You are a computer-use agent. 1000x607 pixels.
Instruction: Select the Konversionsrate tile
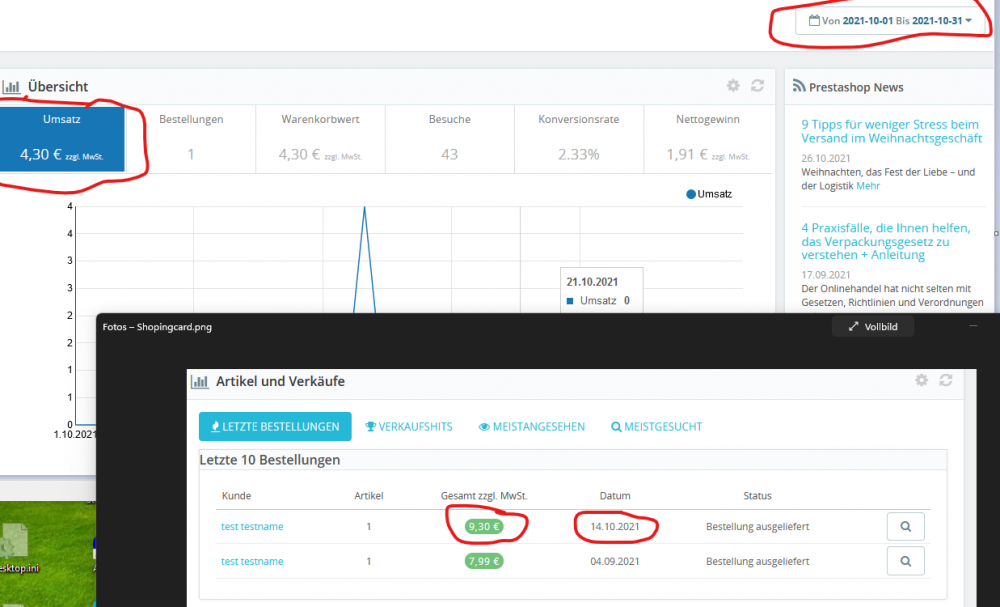tap(578, 139)
